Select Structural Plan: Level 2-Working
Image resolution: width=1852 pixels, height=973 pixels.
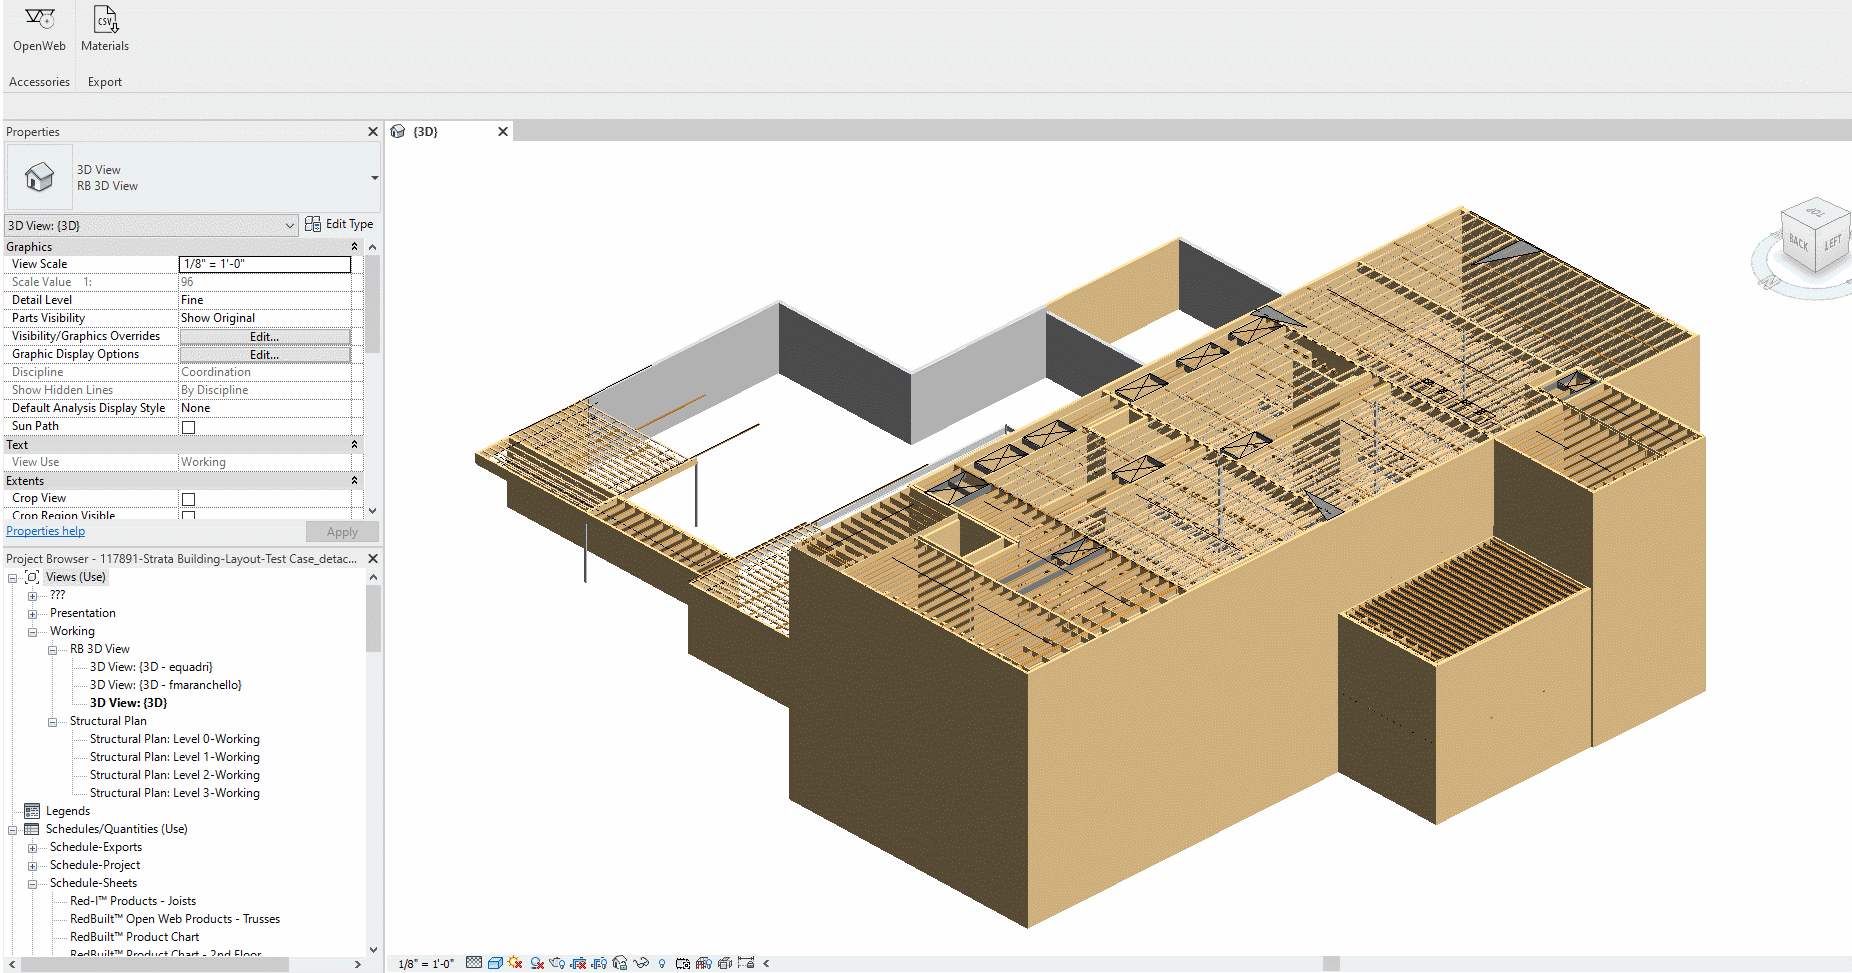175,775
